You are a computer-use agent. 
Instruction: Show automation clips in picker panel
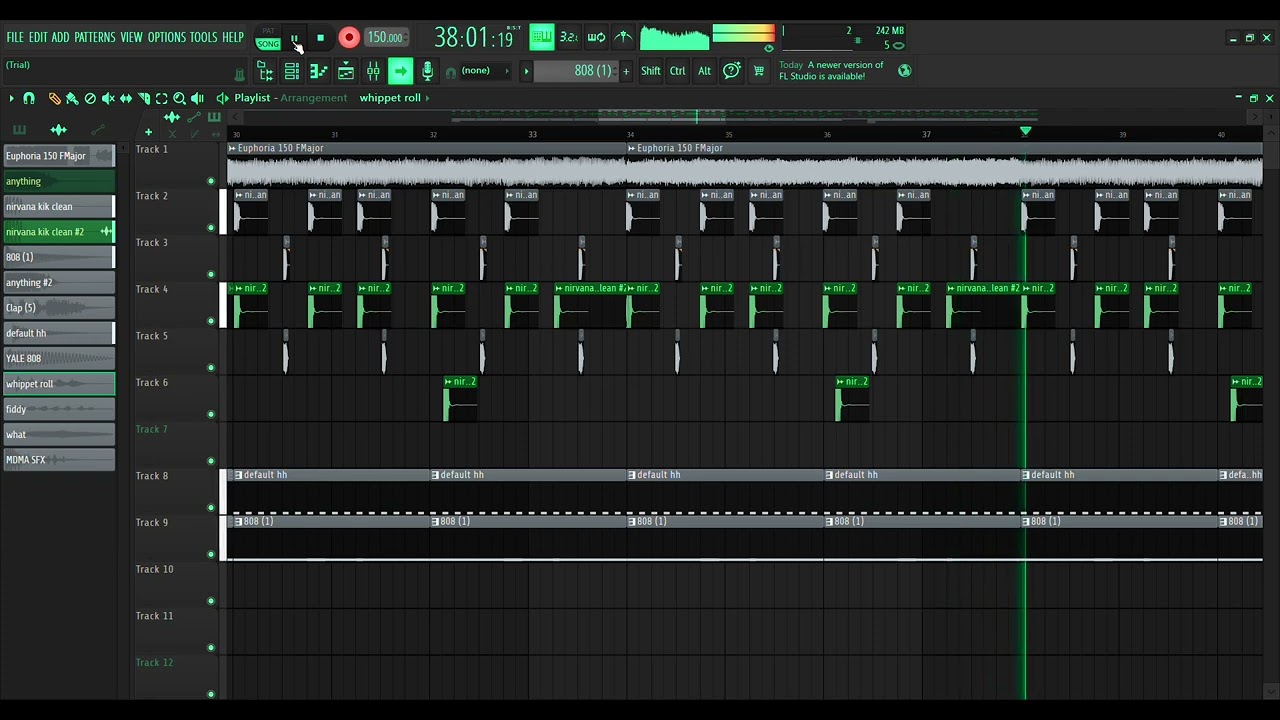[97, 130]
